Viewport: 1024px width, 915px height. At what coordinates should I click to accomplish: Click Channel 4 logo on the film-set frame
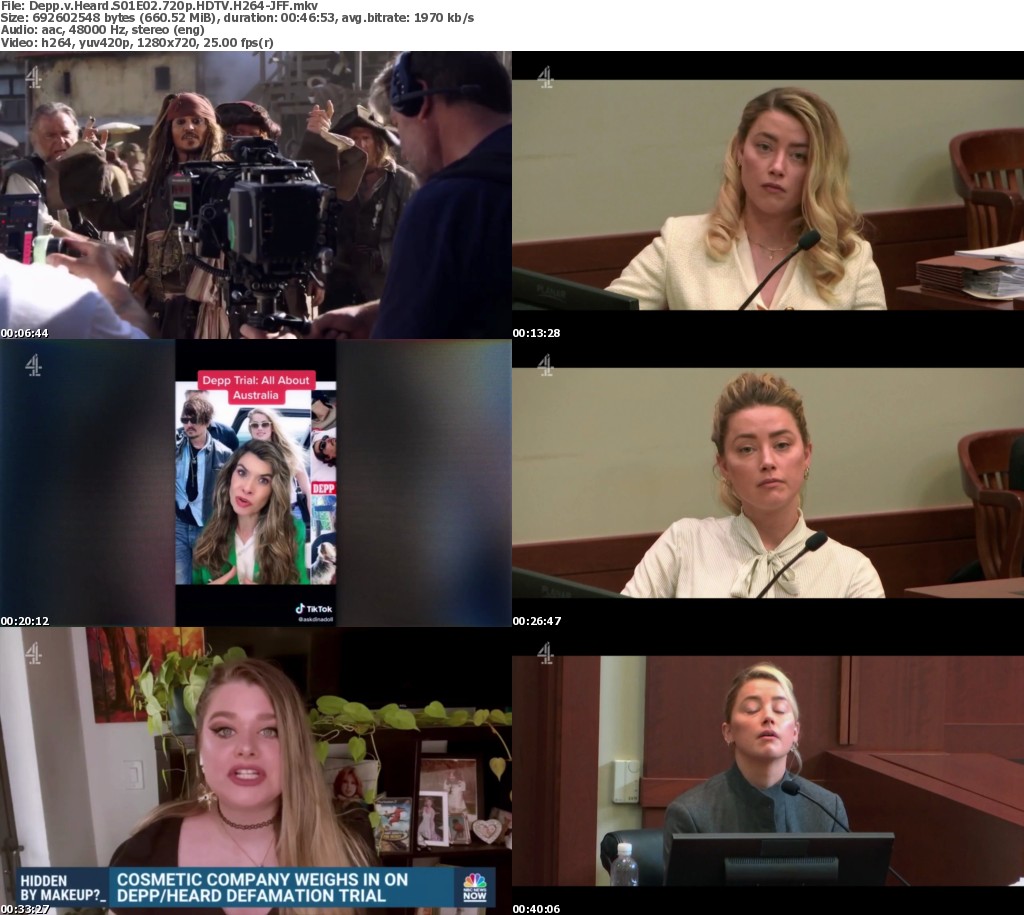pos(33,77)
